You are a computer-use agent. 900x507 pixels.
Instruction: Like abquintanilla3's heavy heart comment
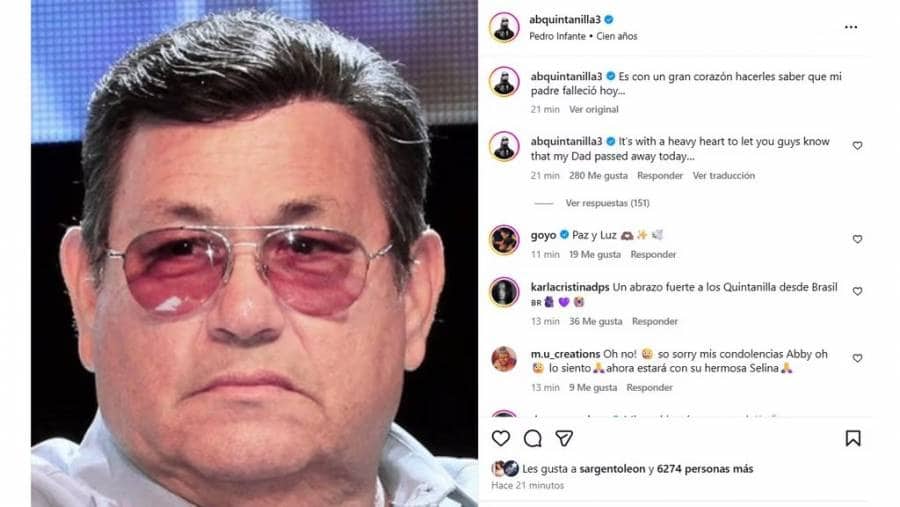point(857,145)
